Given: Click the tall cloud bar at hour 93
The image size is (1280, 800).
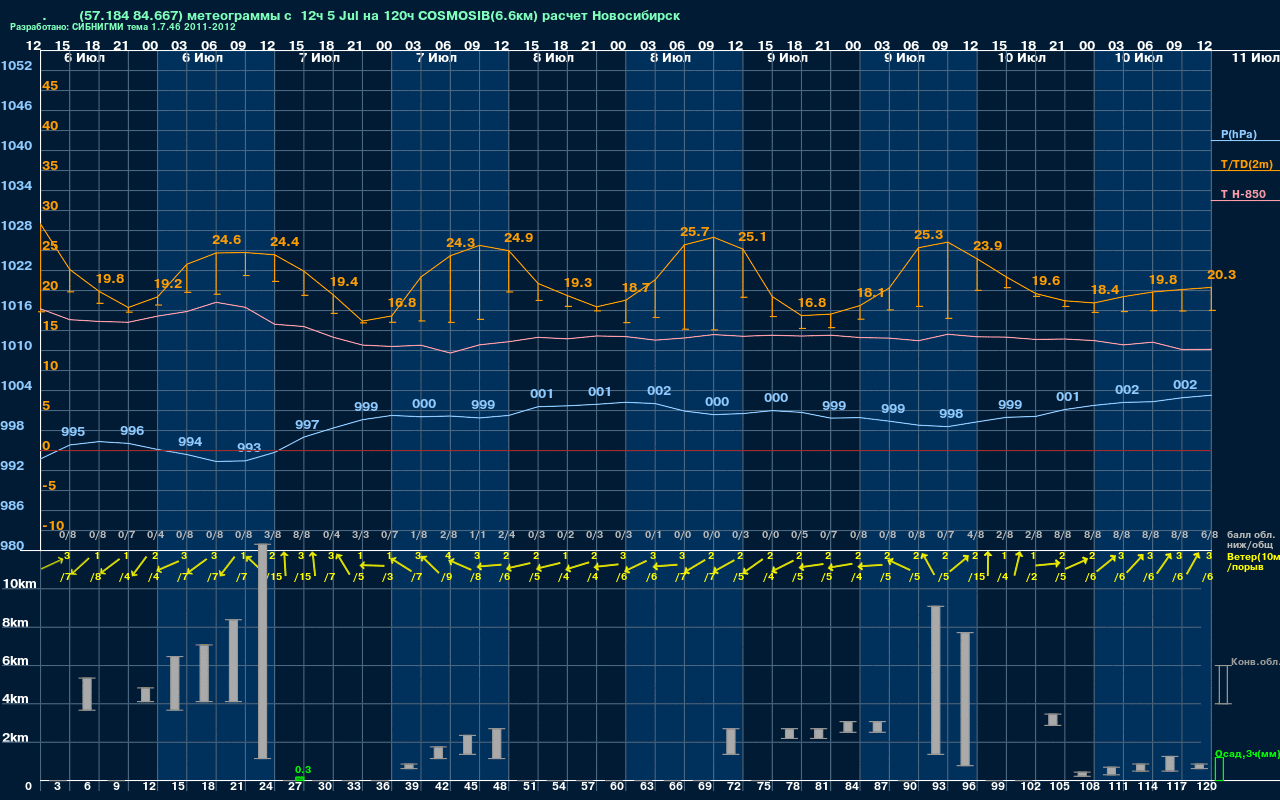Looking at the screenshot, I should coord(936,680).
